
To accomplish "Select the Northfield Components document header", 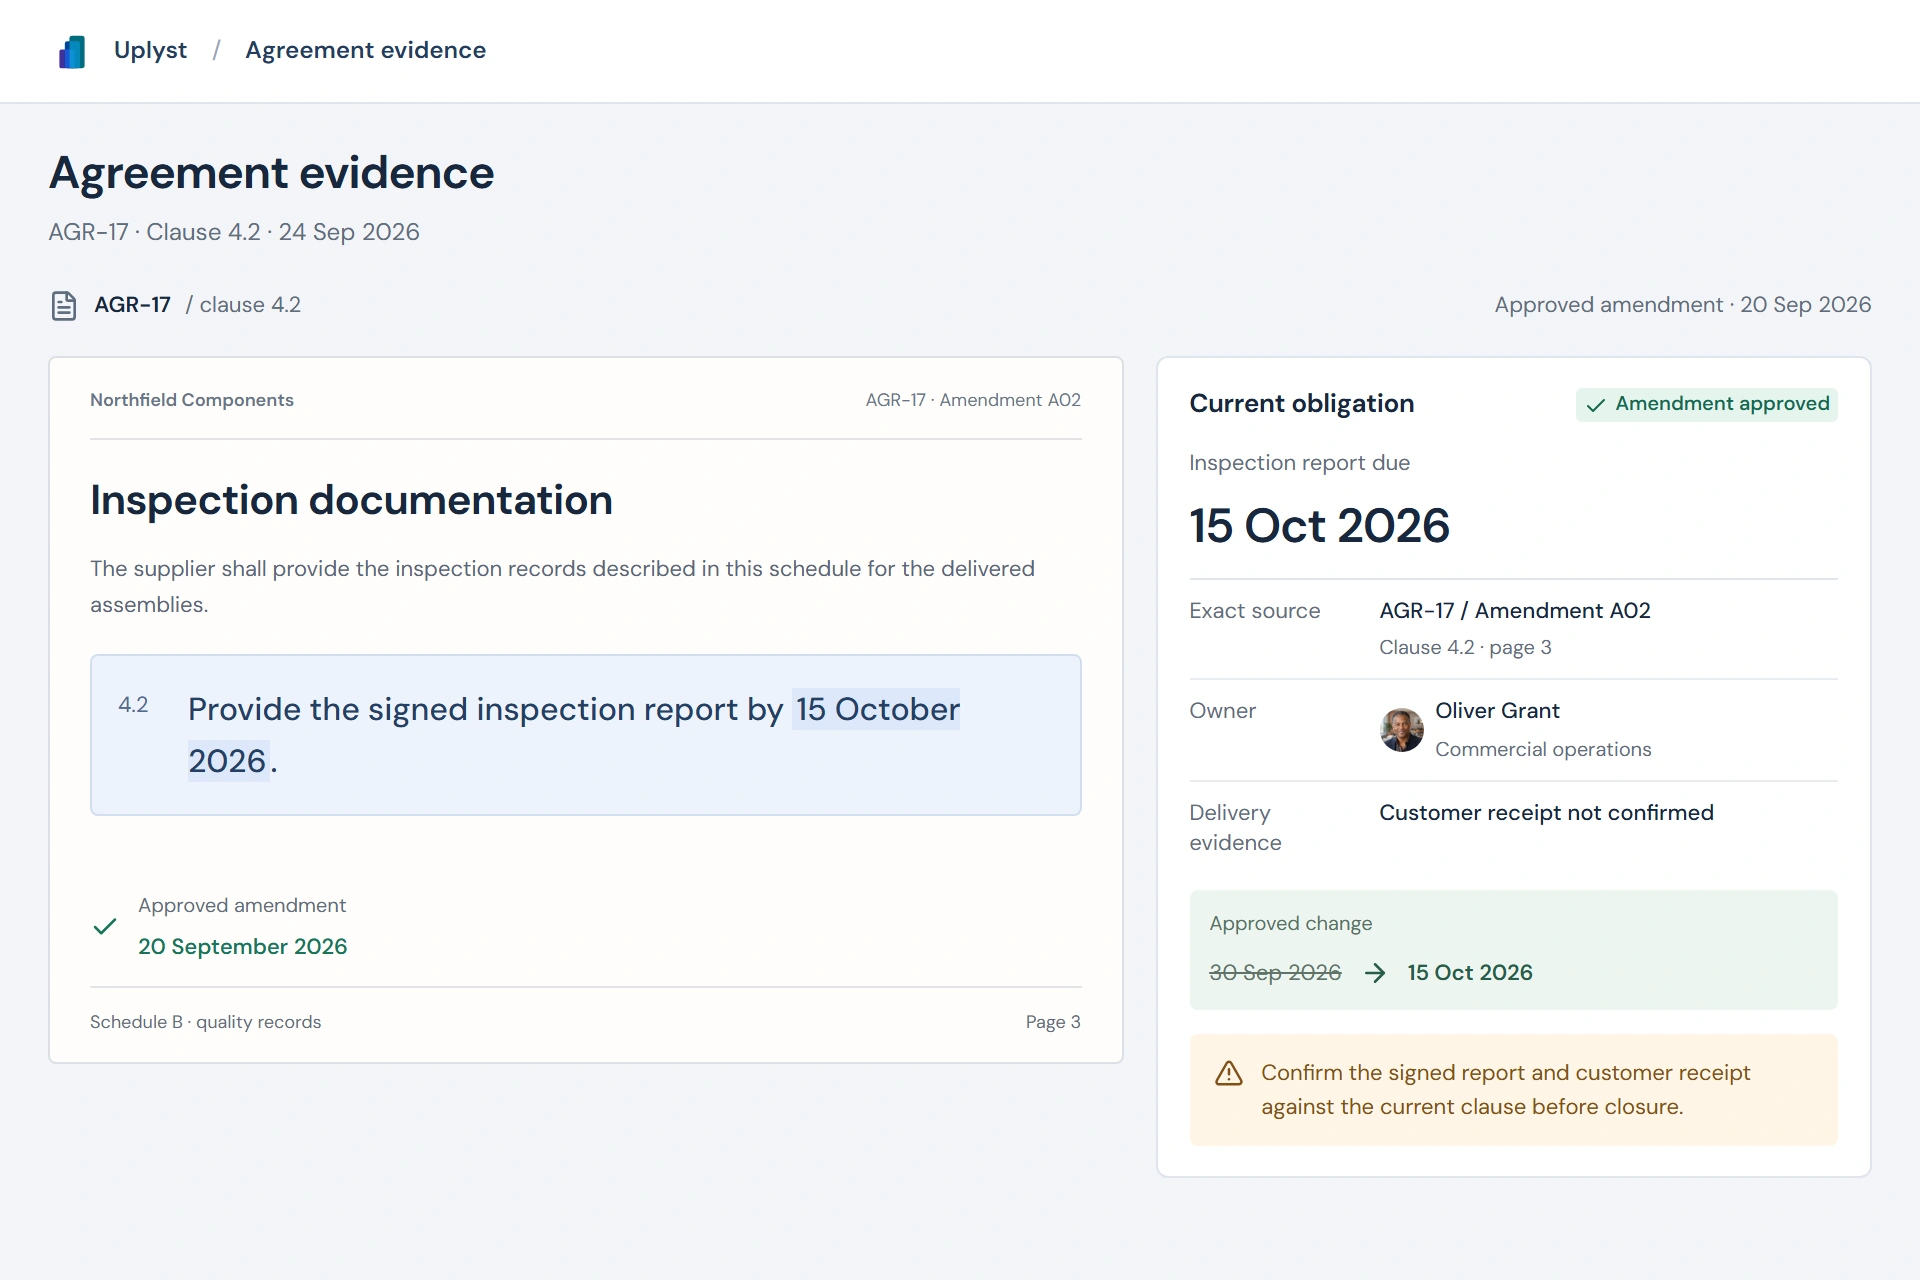I will click(192, 400).
